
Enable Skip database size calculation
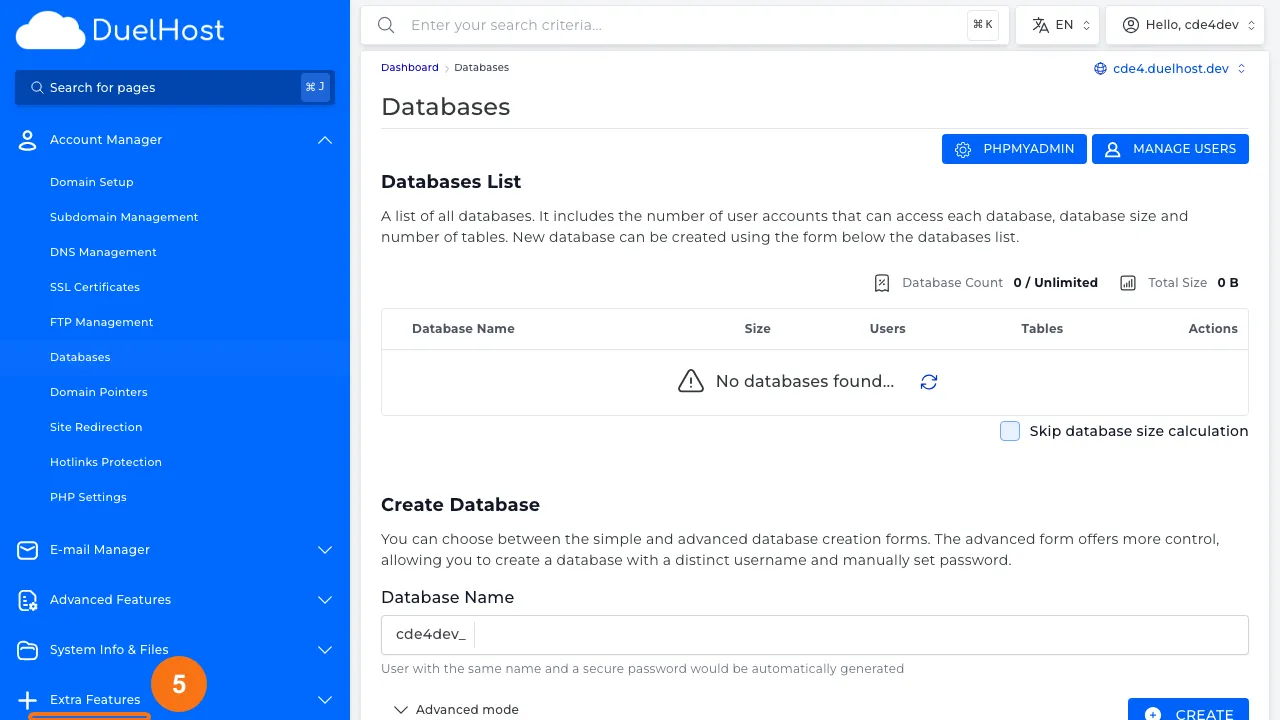1010,431
